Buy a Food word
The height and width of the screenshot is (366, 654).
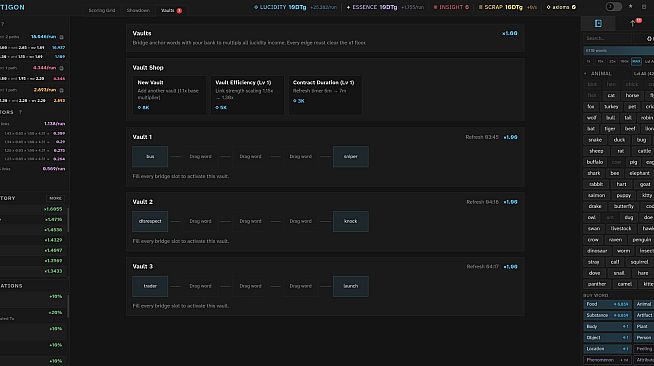pyautogui.click(x=607, y=304)
